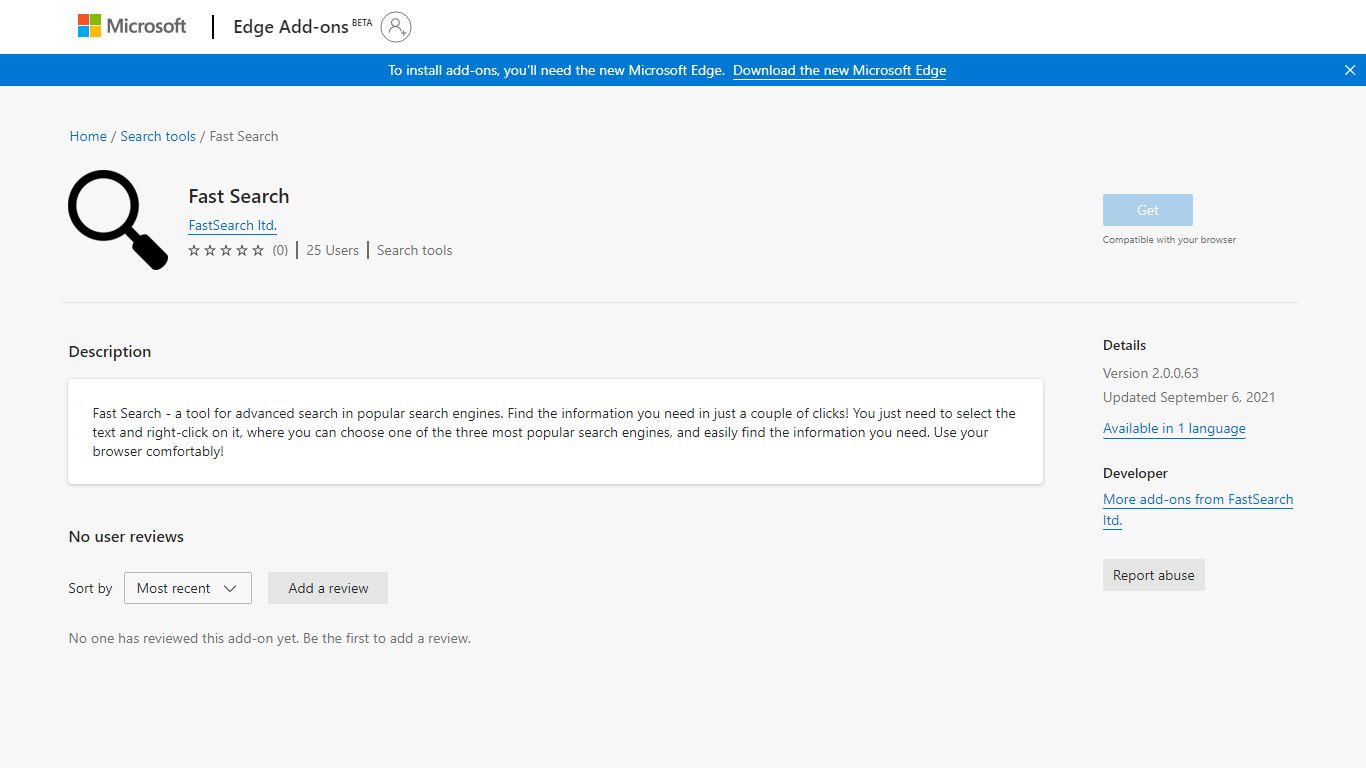The height and width of the screenshot is (768, 1366).
Task: Click Updated September 6, 2021 text
Action: pos(1189,397)
